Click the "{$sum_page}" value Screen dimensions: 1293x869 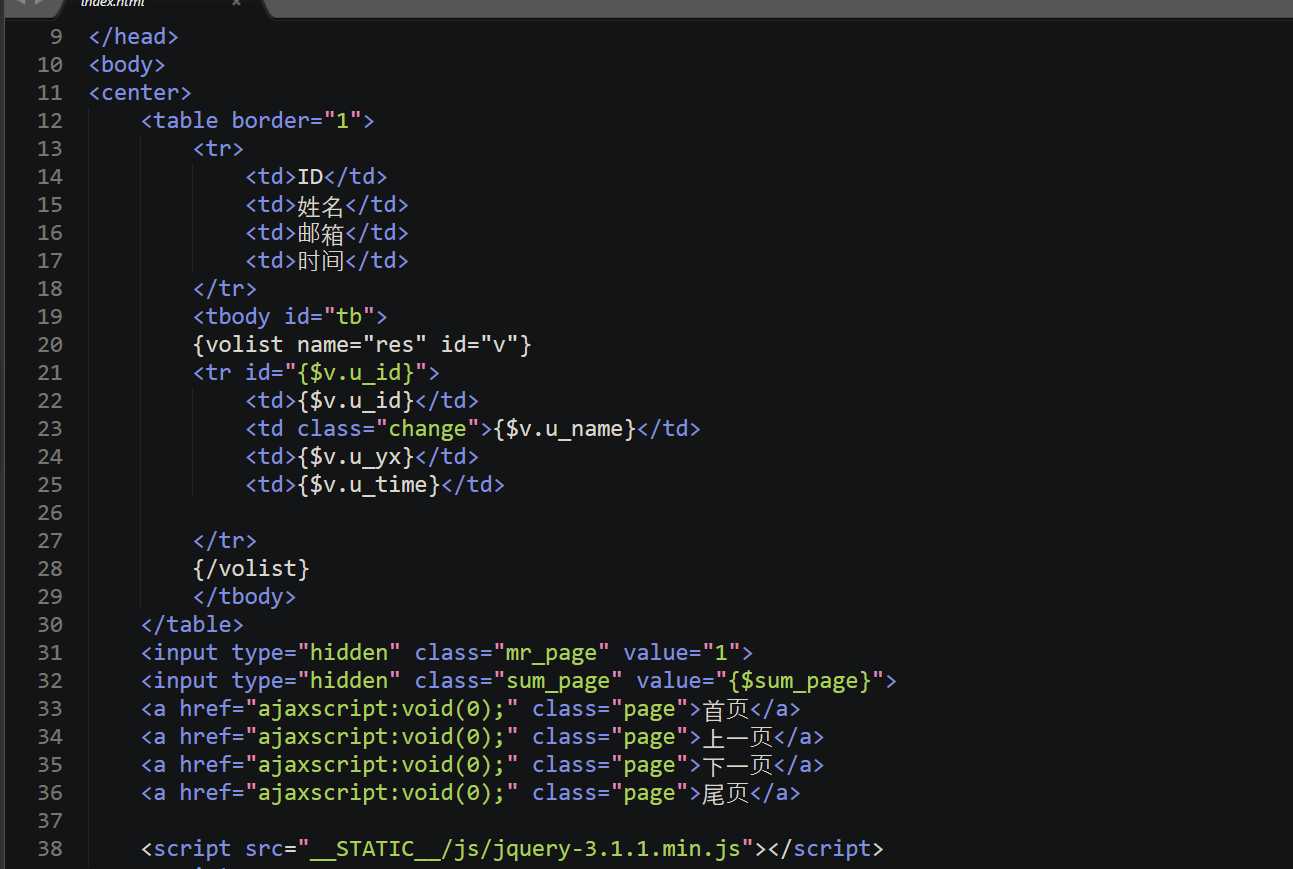798,681
